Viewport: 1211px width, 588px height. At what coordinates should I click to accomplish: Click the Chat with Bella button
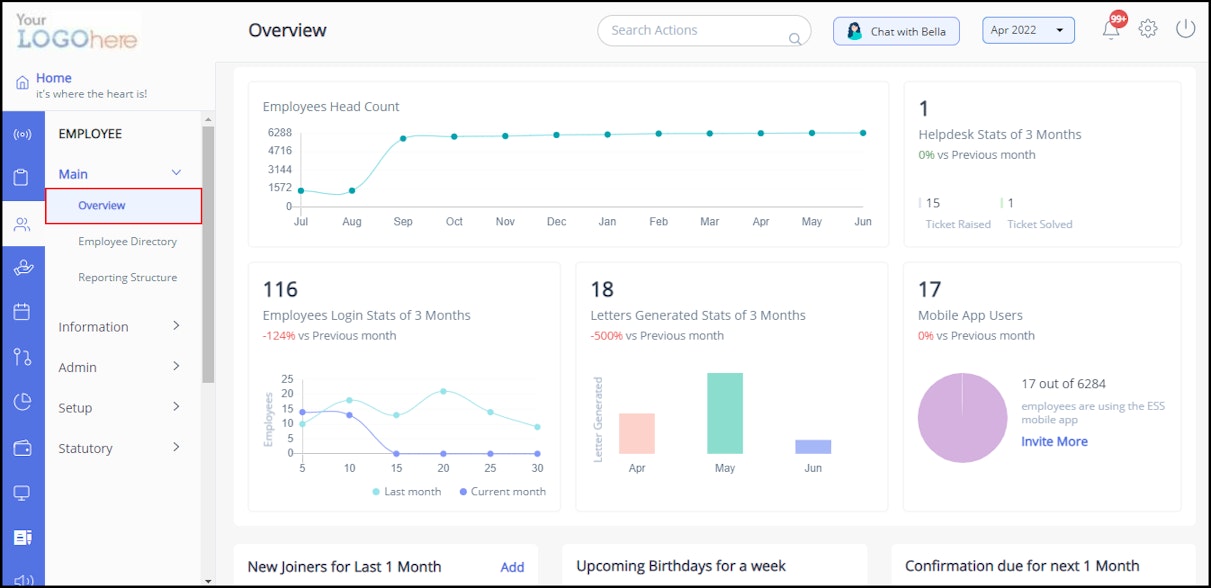(895, 30)
